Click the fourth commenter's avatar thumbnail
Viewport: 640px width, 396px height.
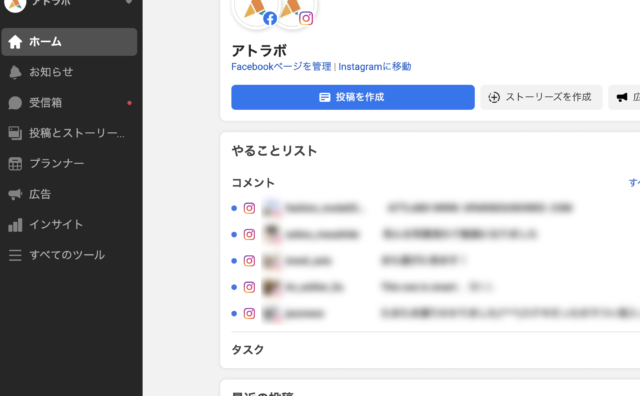point(271,287)
